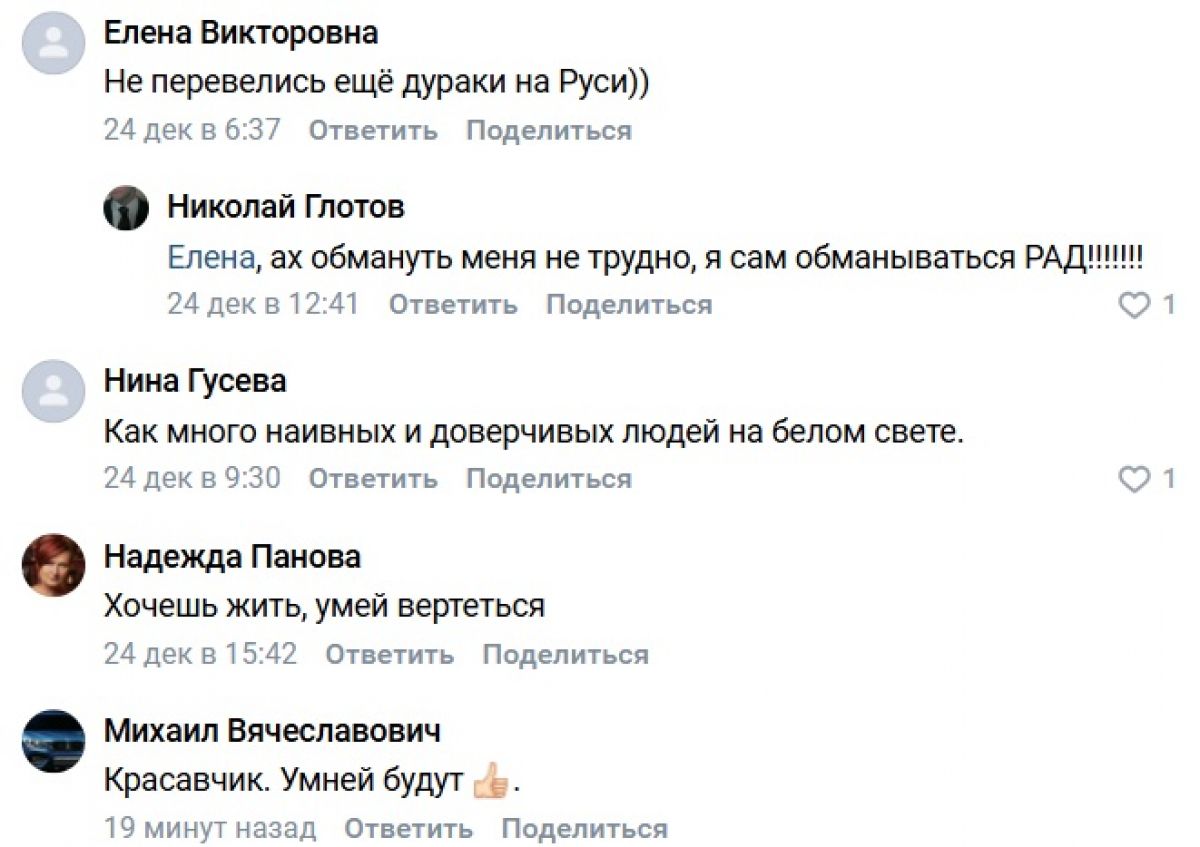Share Надежда Панова's comment
The height and width of the screenshot is (847, 1200).
(565, 655)
